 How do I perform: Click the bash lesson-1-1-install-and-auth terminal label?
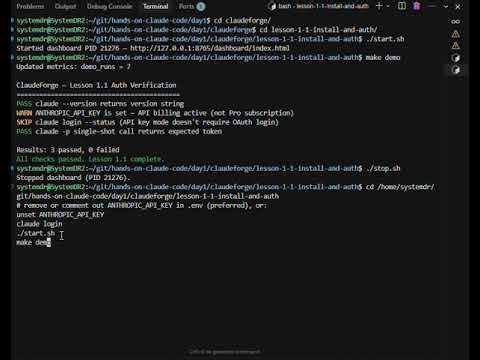pos(324,6)
